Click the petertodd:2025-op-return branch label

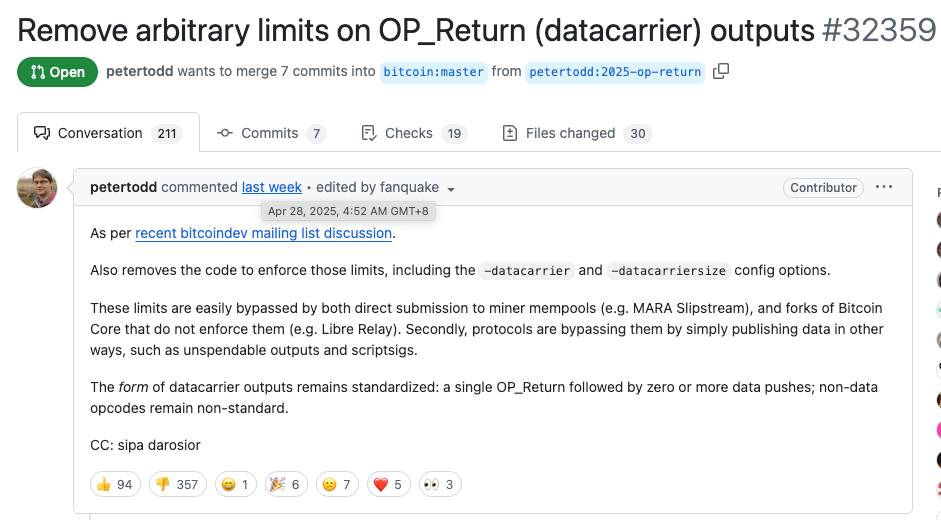(x=615, y=72)
